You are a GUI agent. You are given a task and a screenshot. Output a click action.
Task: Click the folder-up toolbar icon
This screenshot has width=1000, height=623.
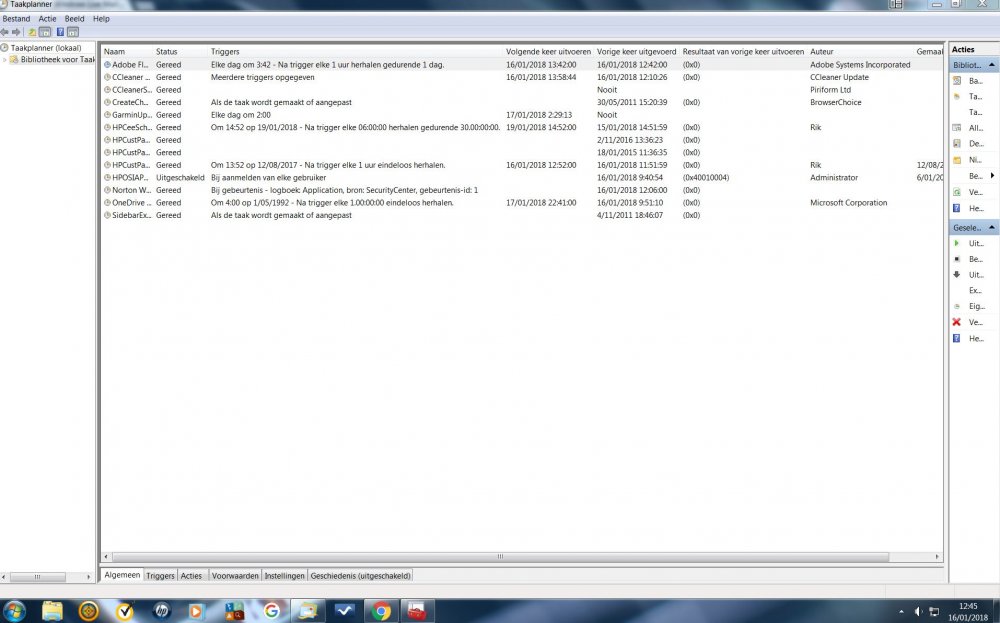(x=32, y=32)
